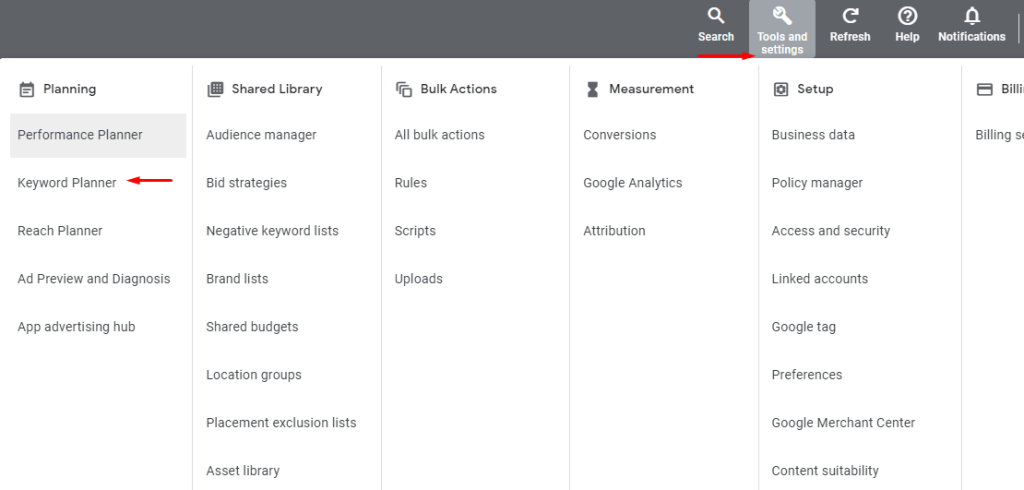The image size is (1024, 490).
Task: Open Linked accounts in Setup
Action: 820,279
